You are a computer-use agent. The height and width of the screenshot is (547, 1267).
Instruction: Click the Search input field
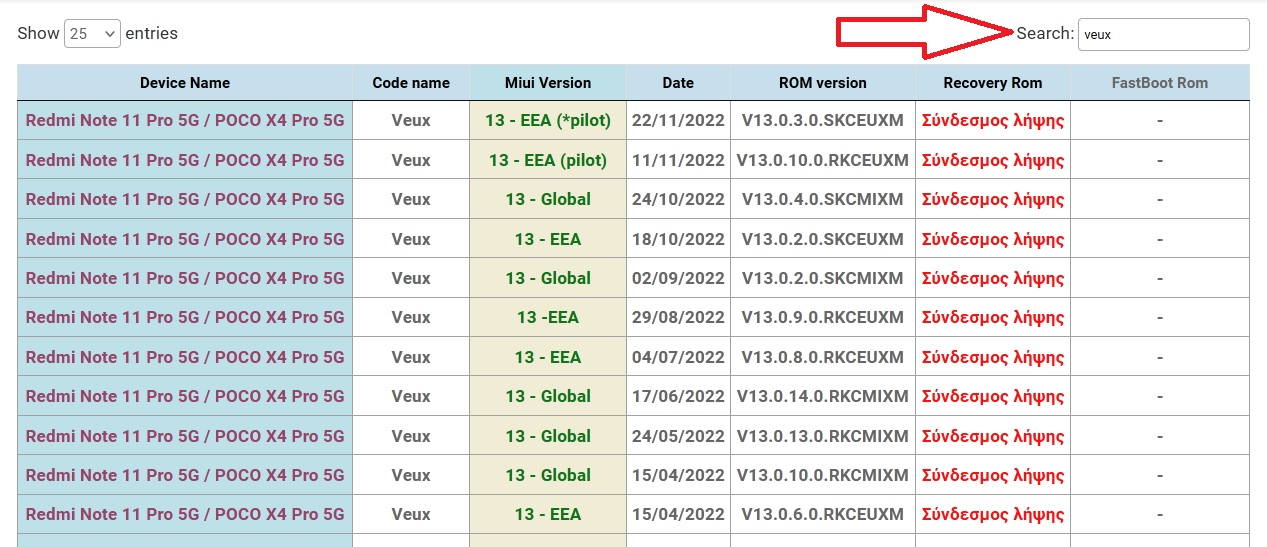[x=1163, y=34]
